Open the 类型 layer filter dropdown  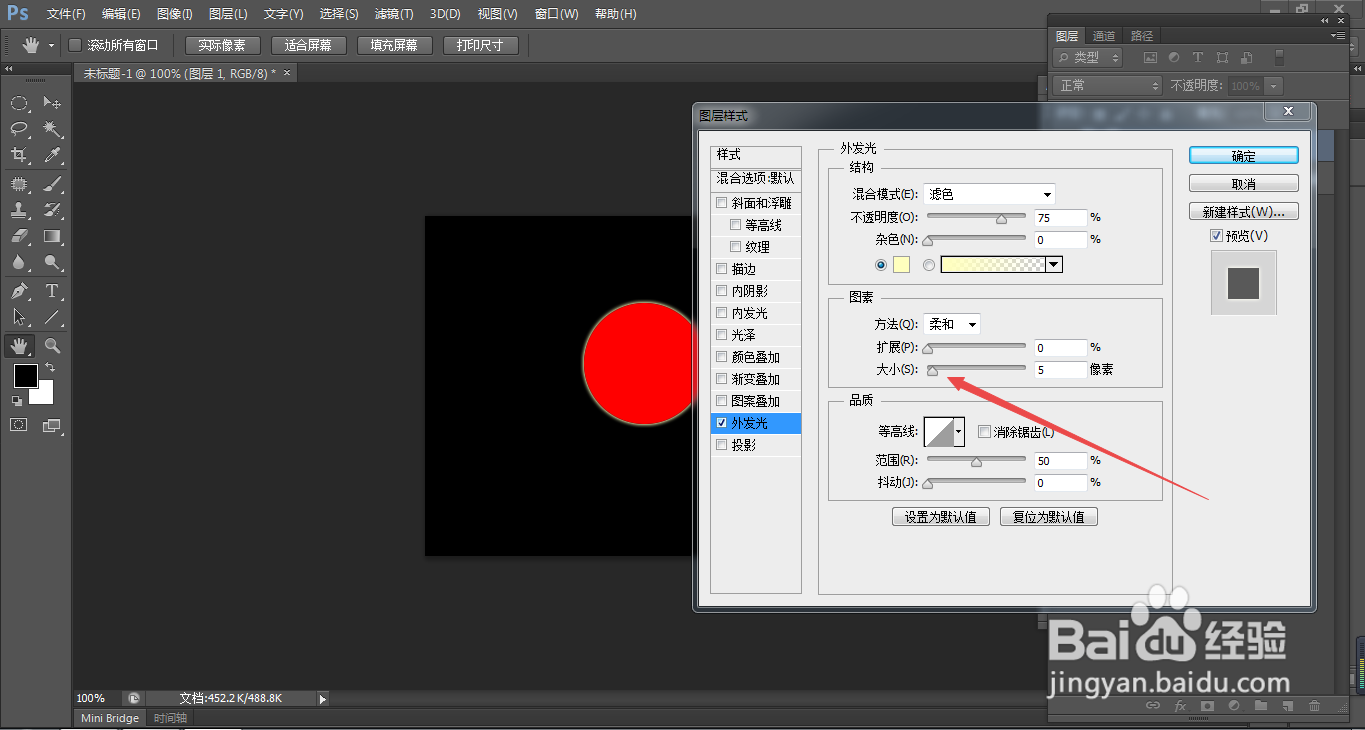(x=1089, y=58)
